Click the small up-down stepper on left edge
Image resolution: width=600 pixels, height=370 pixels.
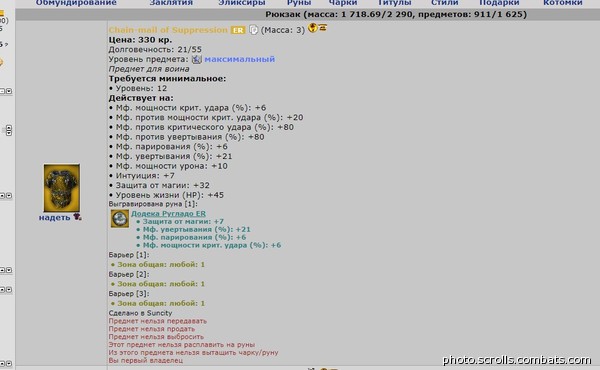tap(8, 130)
